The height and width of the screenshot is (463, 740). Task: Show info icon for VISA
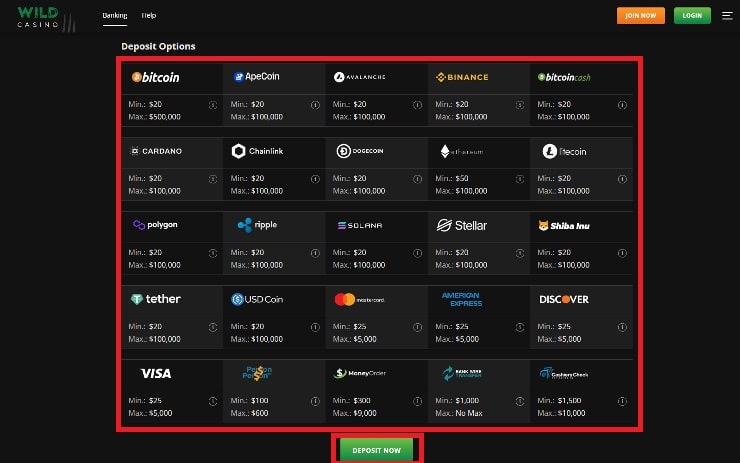[213, 401]
